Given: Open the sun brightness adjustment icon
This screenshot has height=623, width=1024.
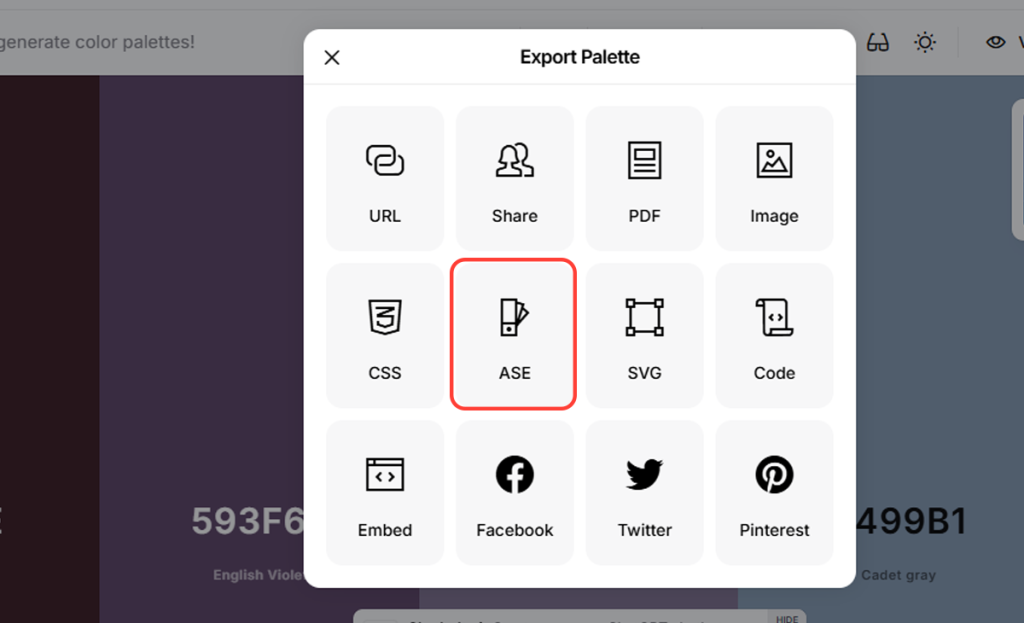Looking at the screenshot, I should click(926, 43).
